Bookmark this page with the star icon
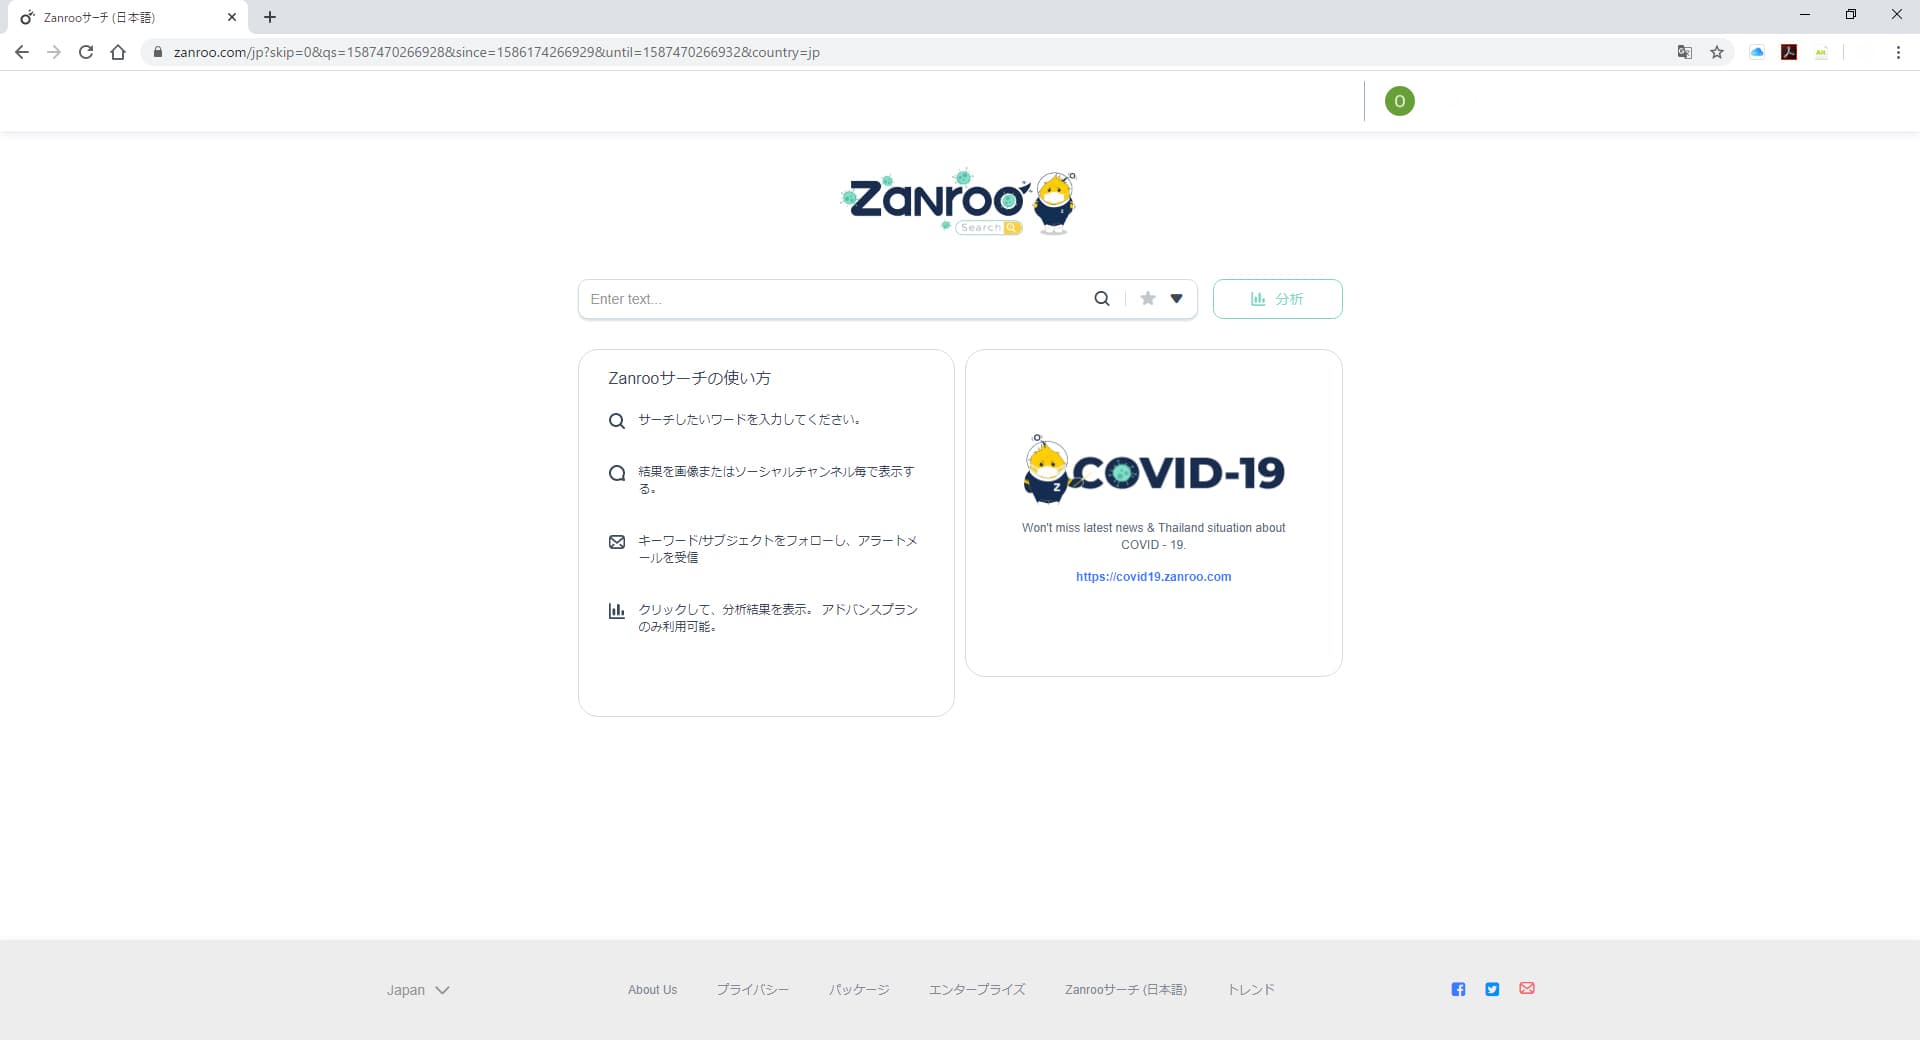Viewport: 1920px width, 1040px height. 1717,52
